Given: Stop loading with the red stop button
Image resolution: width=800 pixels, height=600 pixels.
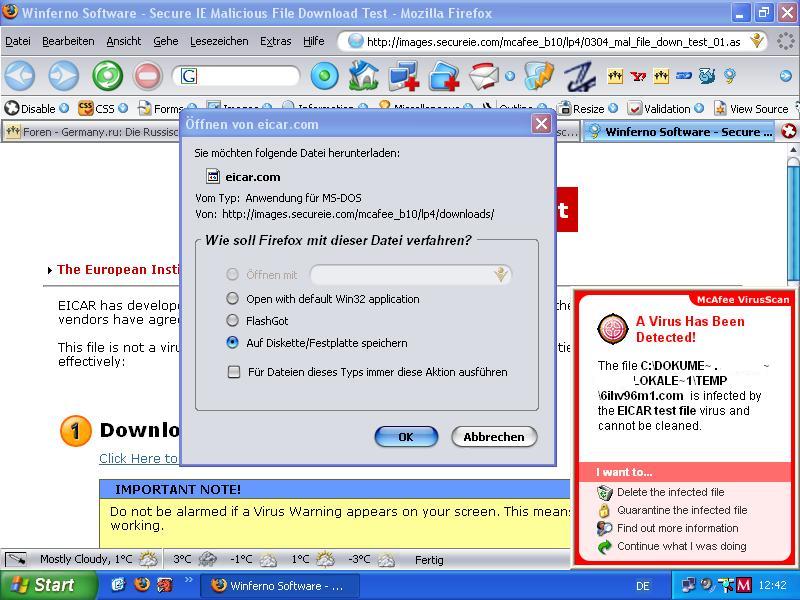Looking at the screenshot, I should (147, 76).
